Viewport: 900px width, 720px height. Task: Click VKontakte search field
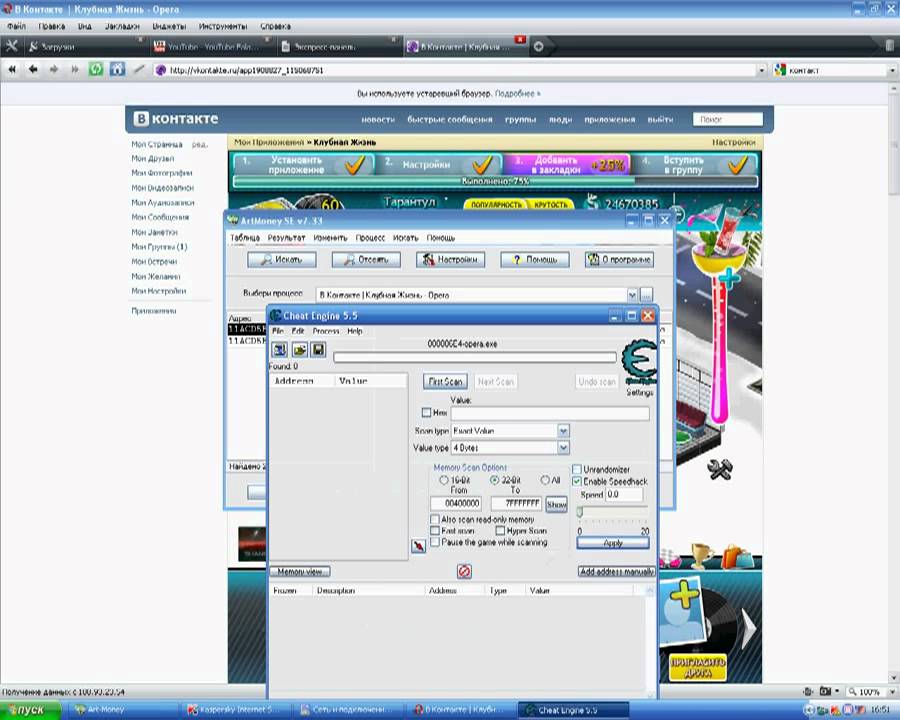click(727, 119)
